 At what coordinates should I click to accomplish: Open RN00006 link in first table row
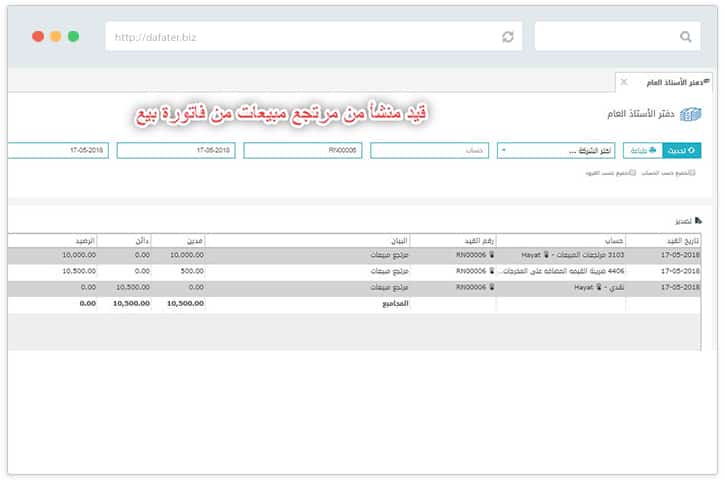click(472, 255)
